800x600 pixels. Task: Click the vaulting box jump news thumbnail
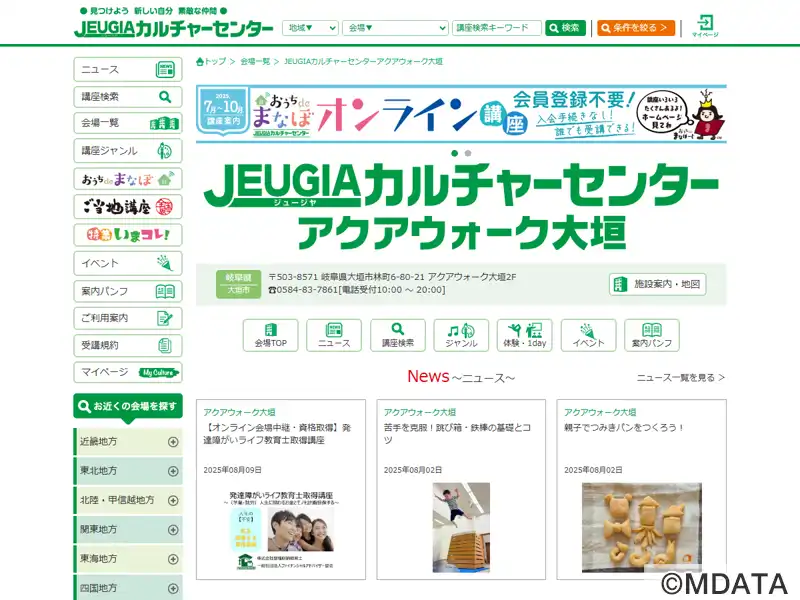click(461, 528)
